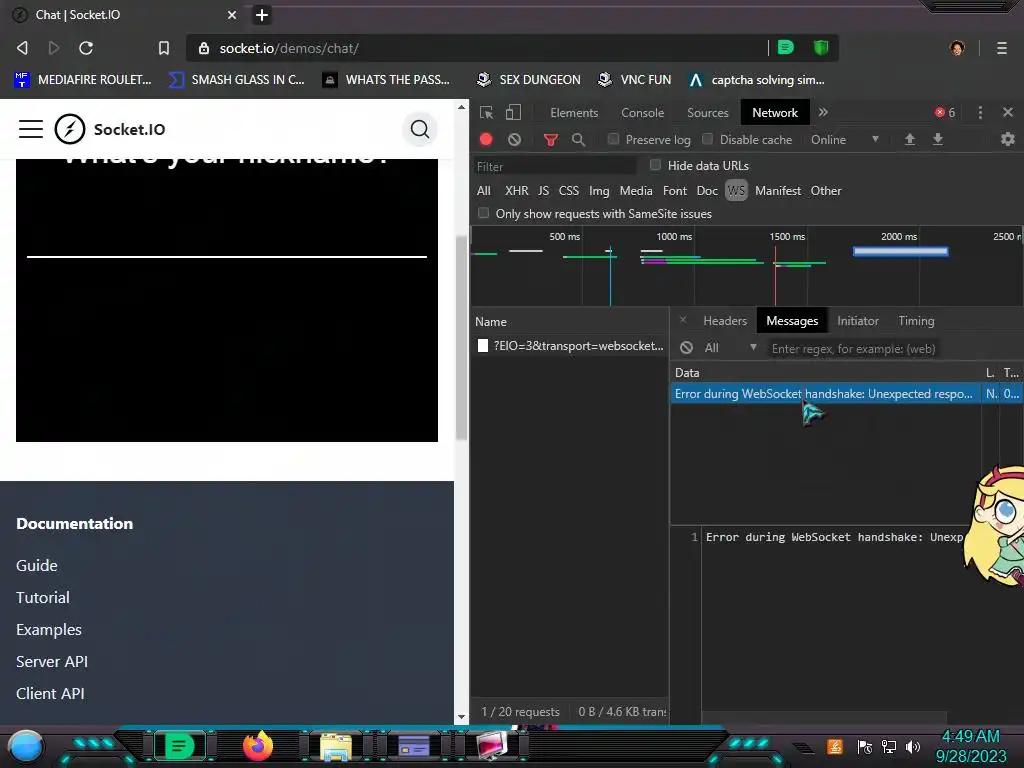Switch to the Sources tab

coord(707,112)
